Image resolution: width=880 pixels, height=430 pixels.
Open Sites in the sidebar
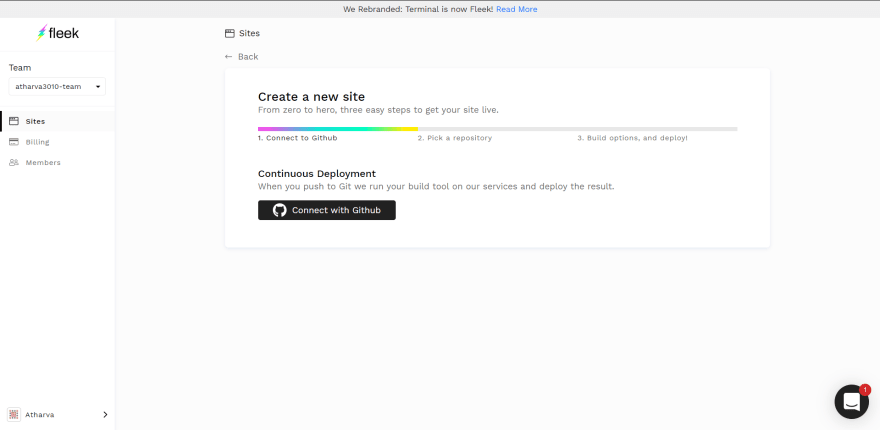(x=57, y=121)
